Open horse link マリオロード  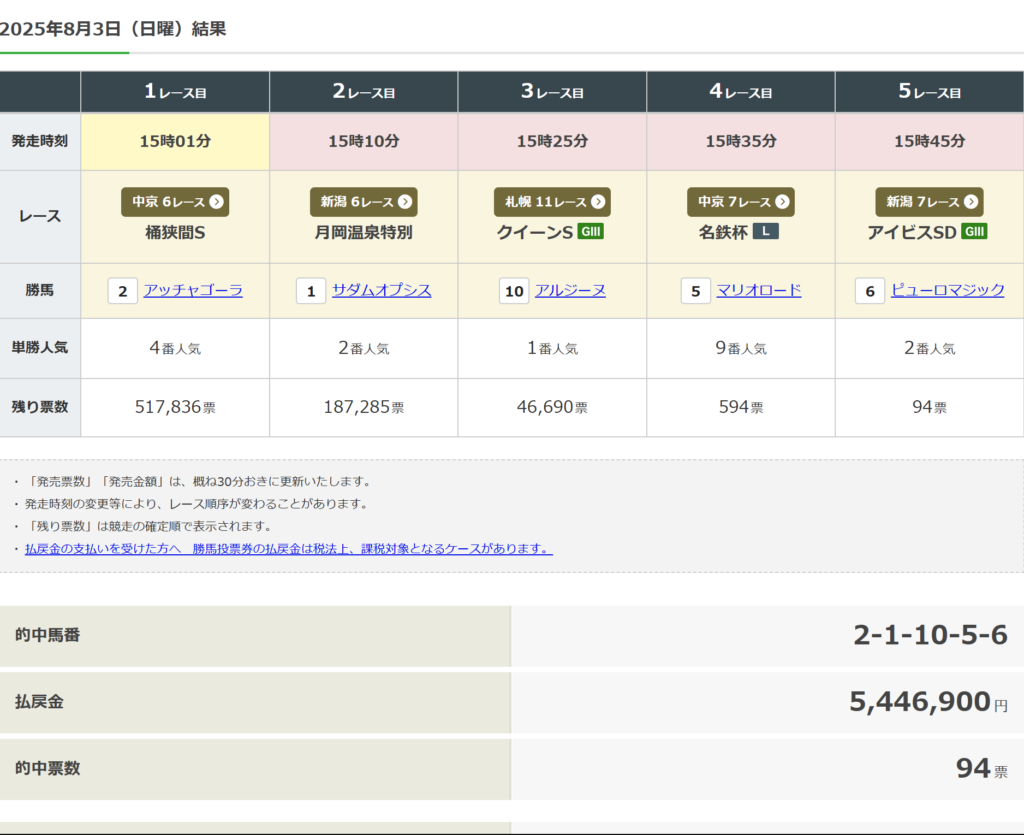pyautogui.click(x=758, y=290)
